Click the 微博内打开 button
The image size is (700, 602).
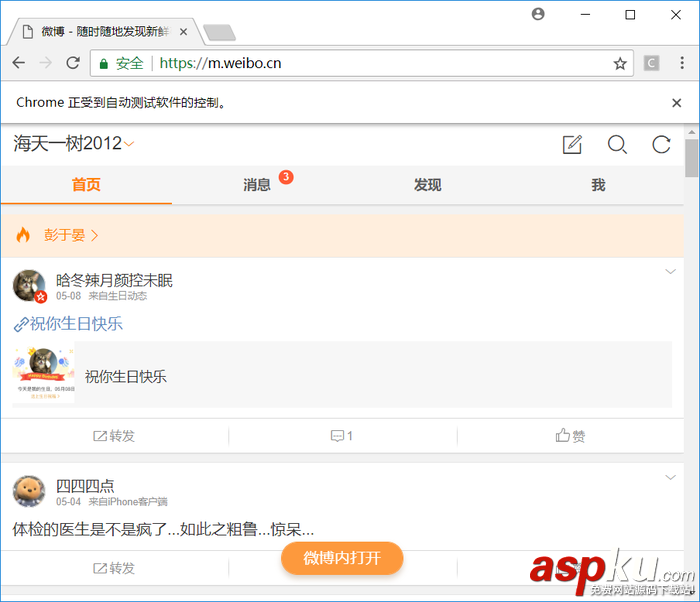342,558
